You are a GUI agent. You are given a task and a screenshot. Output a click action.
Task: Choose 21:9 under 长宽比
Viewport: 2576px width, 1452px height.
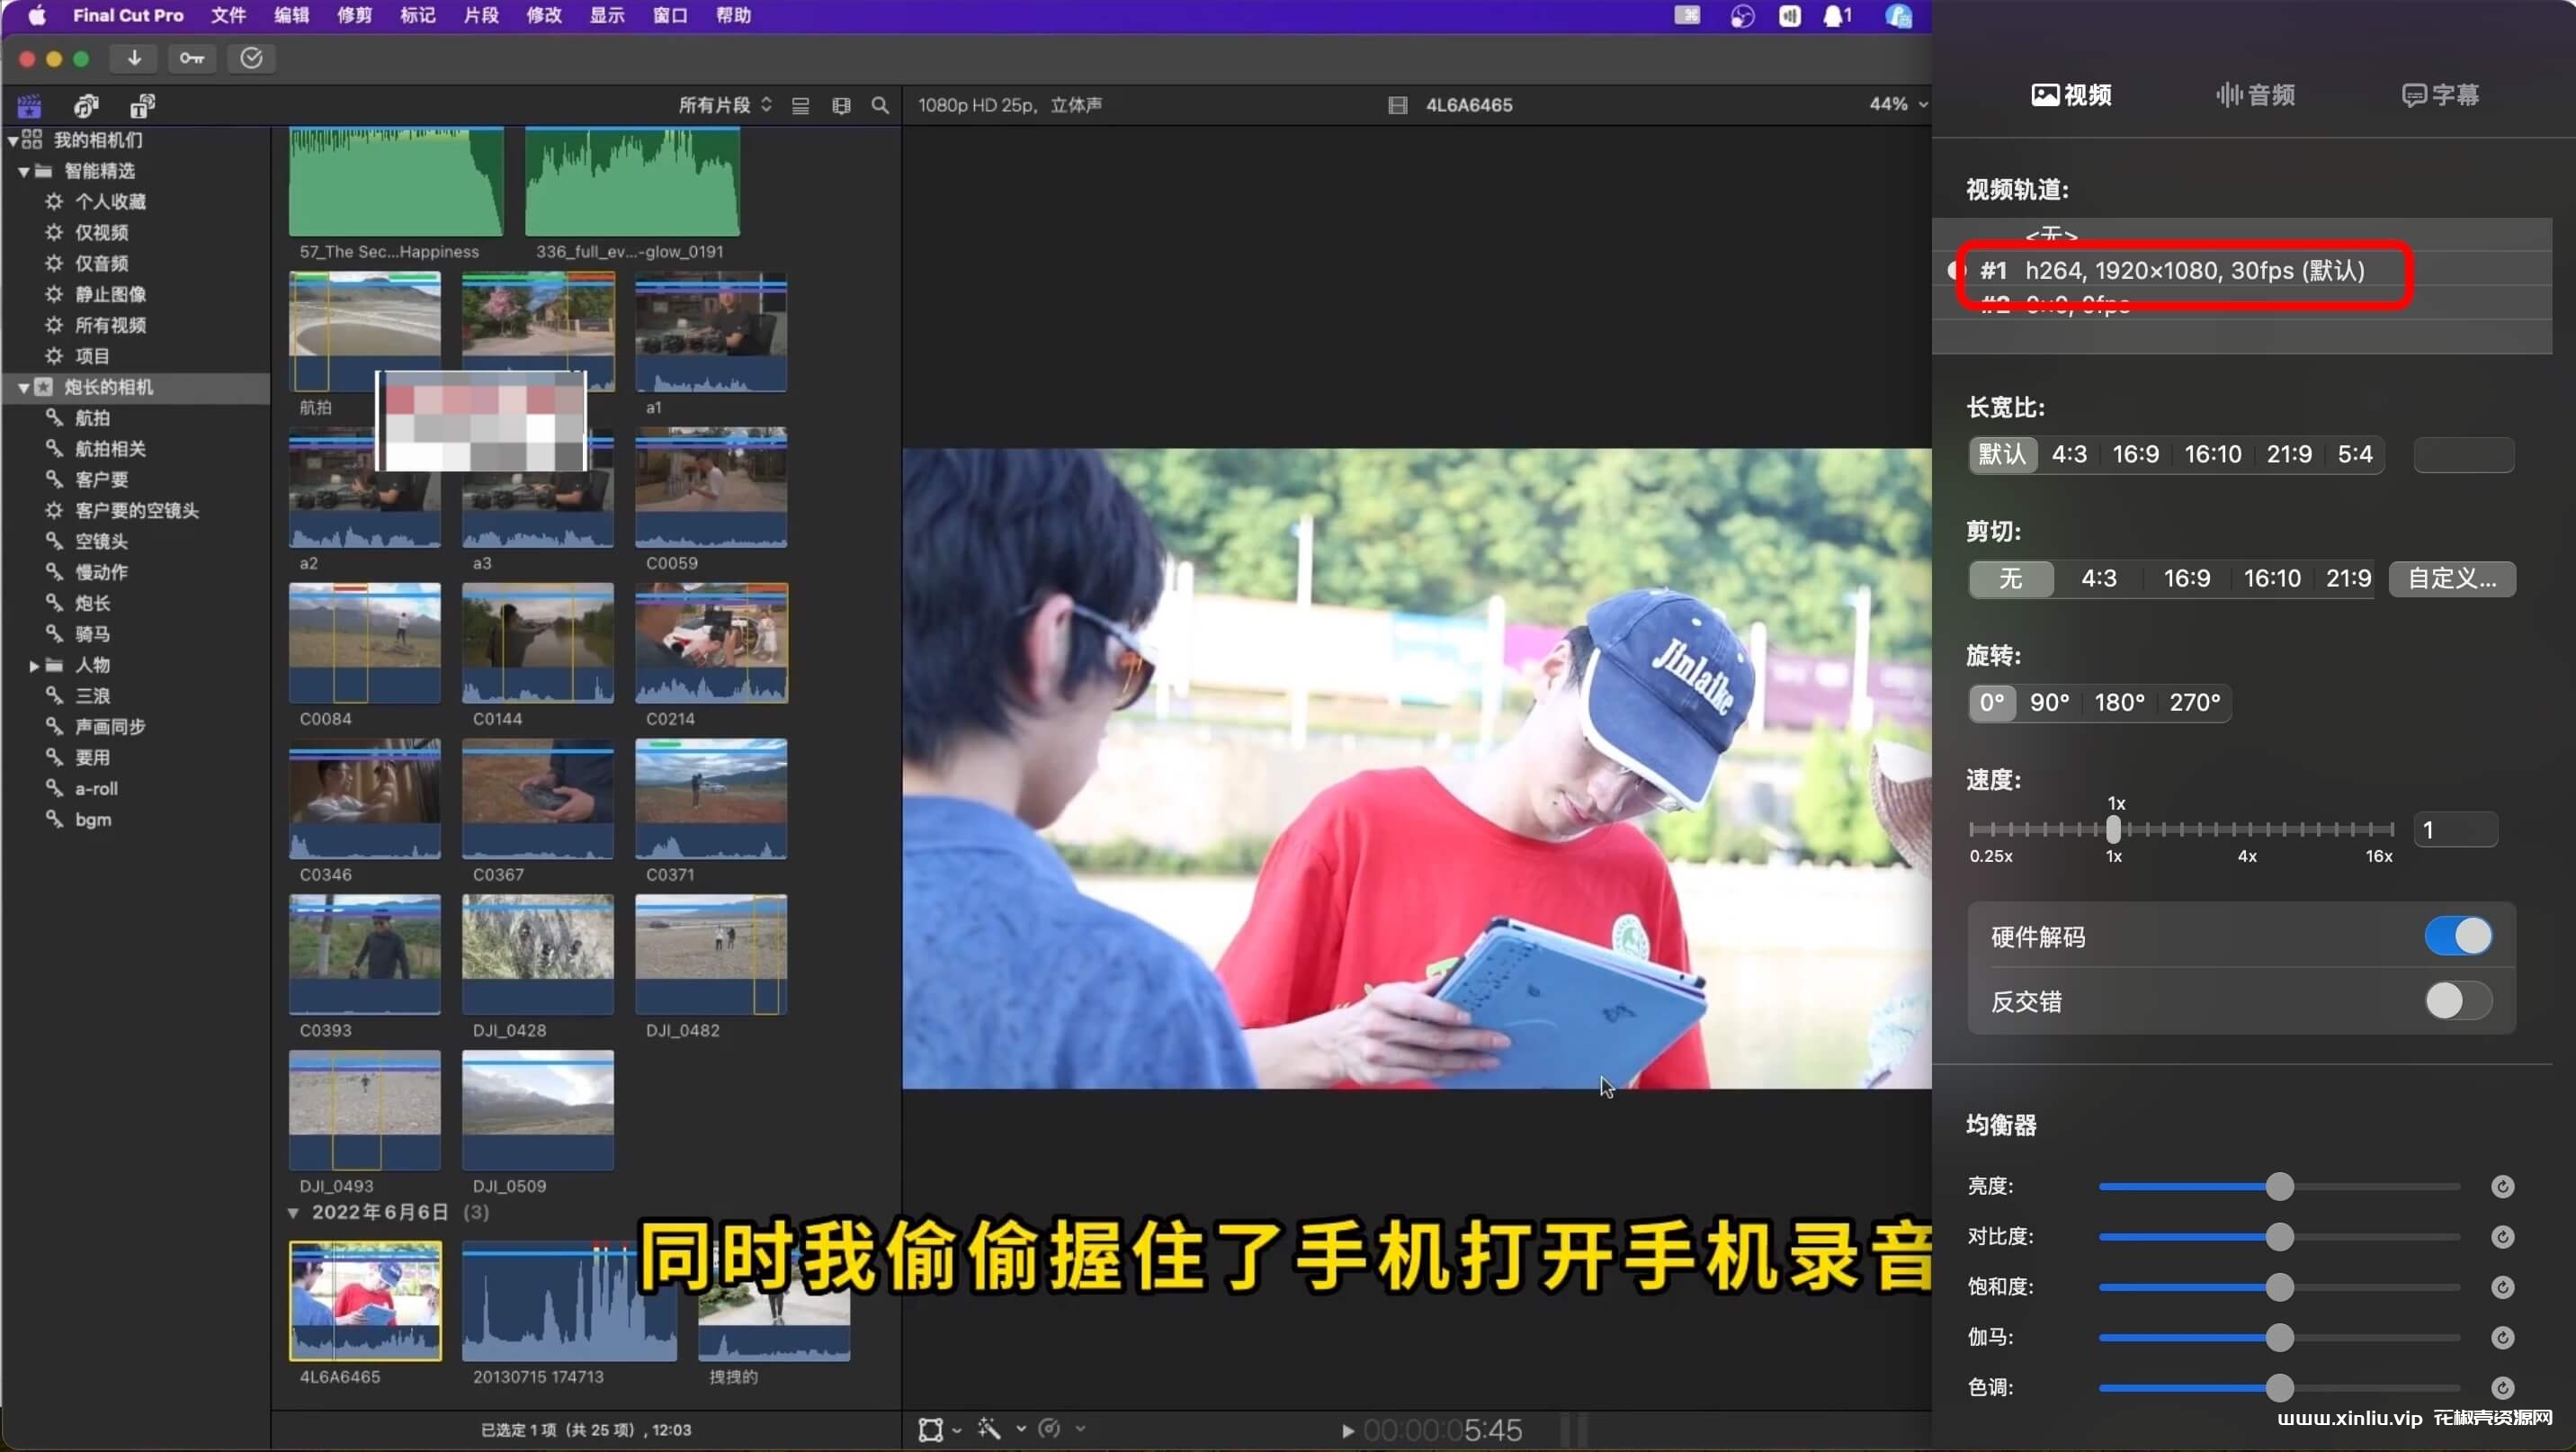point(2289,455)
